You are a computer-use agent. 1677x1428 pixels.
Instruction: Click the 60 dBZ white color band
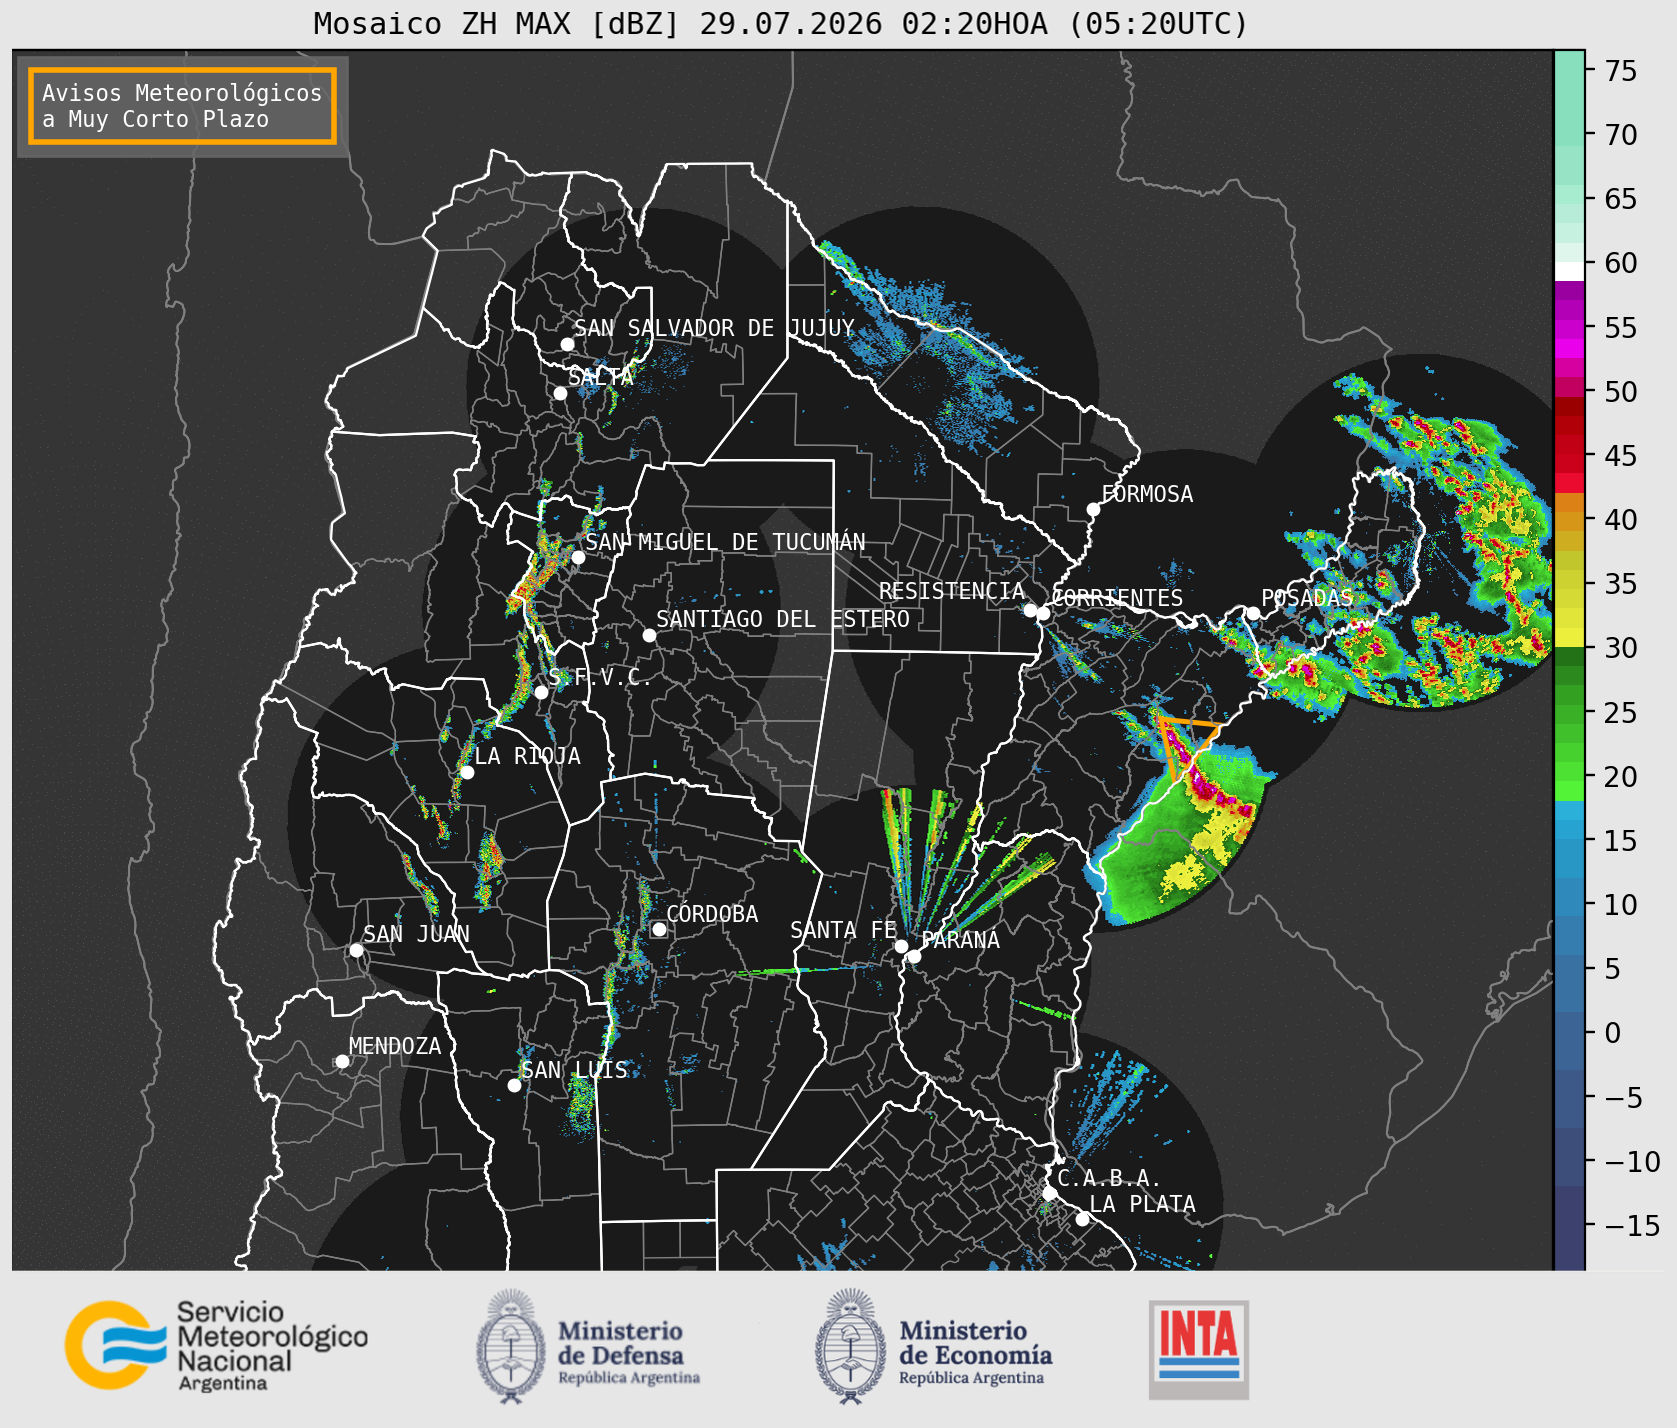[x=1569, y=270]
